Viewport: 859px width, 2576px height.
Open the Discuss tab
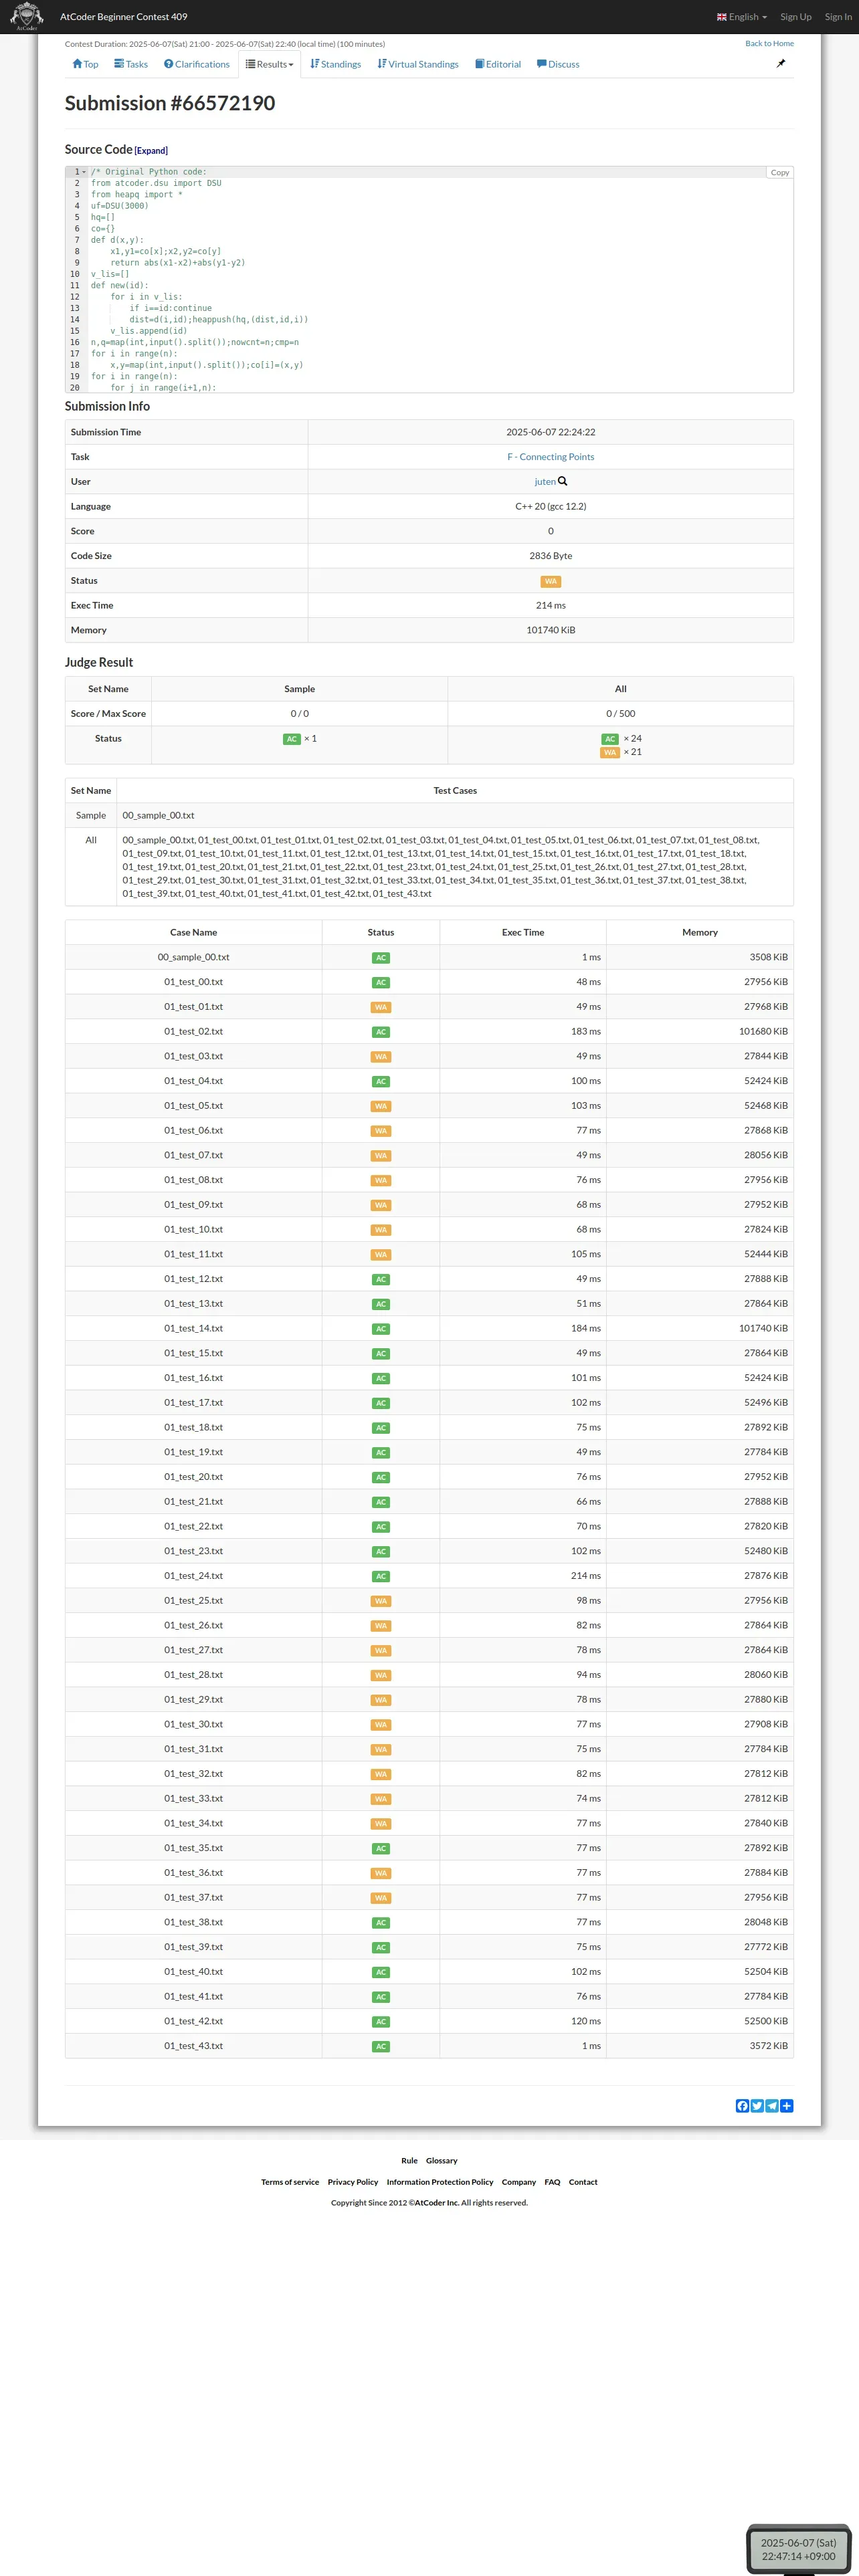tap(558, 64)
